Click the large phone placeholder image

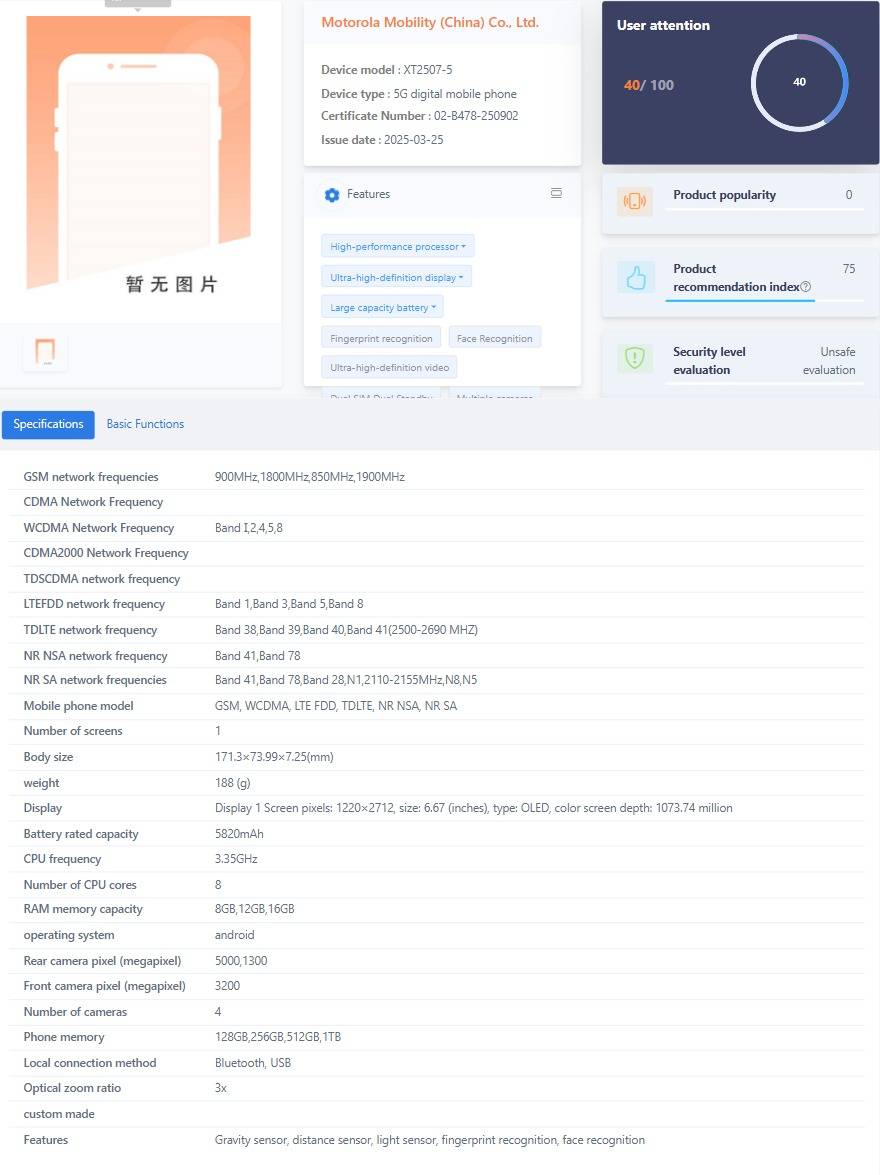point(139,160)
